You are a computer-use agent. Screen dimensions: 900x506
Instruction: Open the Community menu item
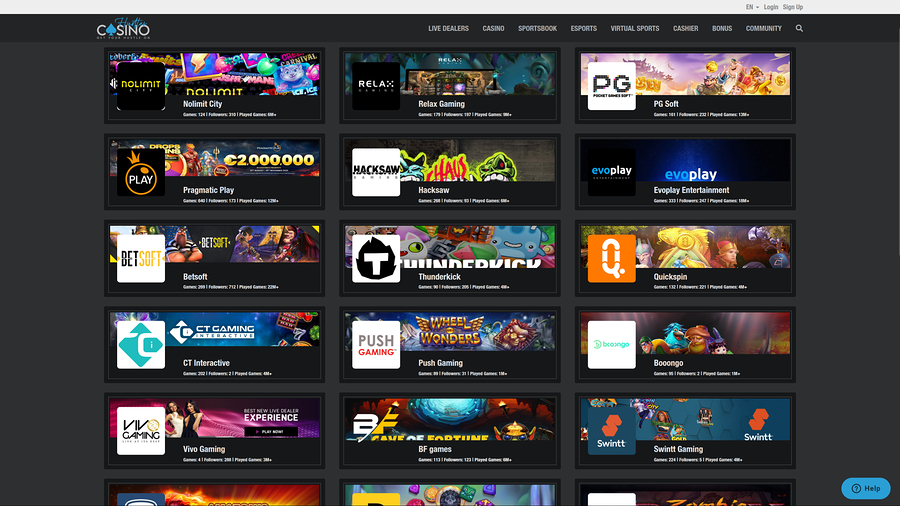point(763,28)
